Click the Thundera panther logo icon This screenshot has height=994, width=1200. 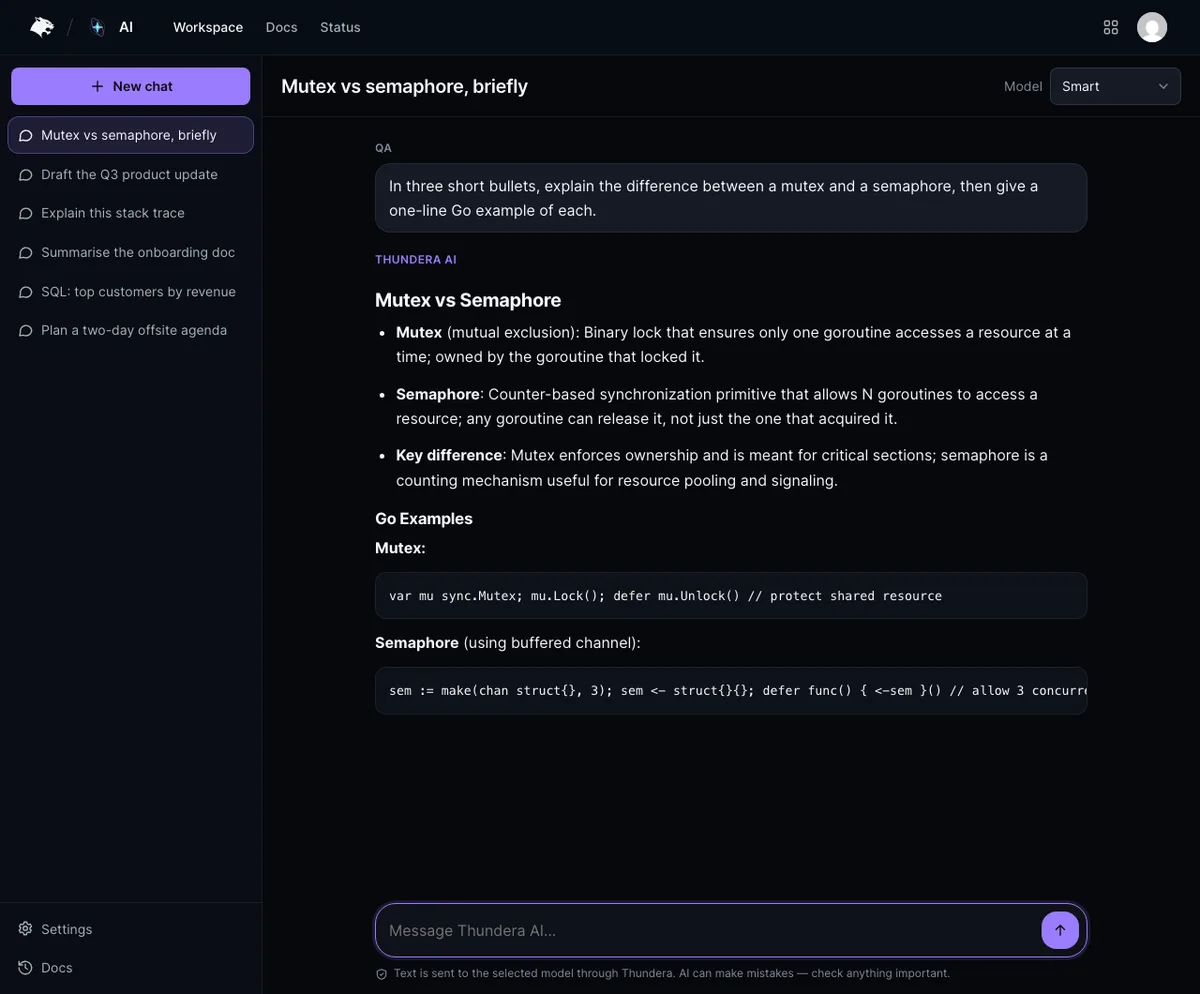[x=42, y=27]
